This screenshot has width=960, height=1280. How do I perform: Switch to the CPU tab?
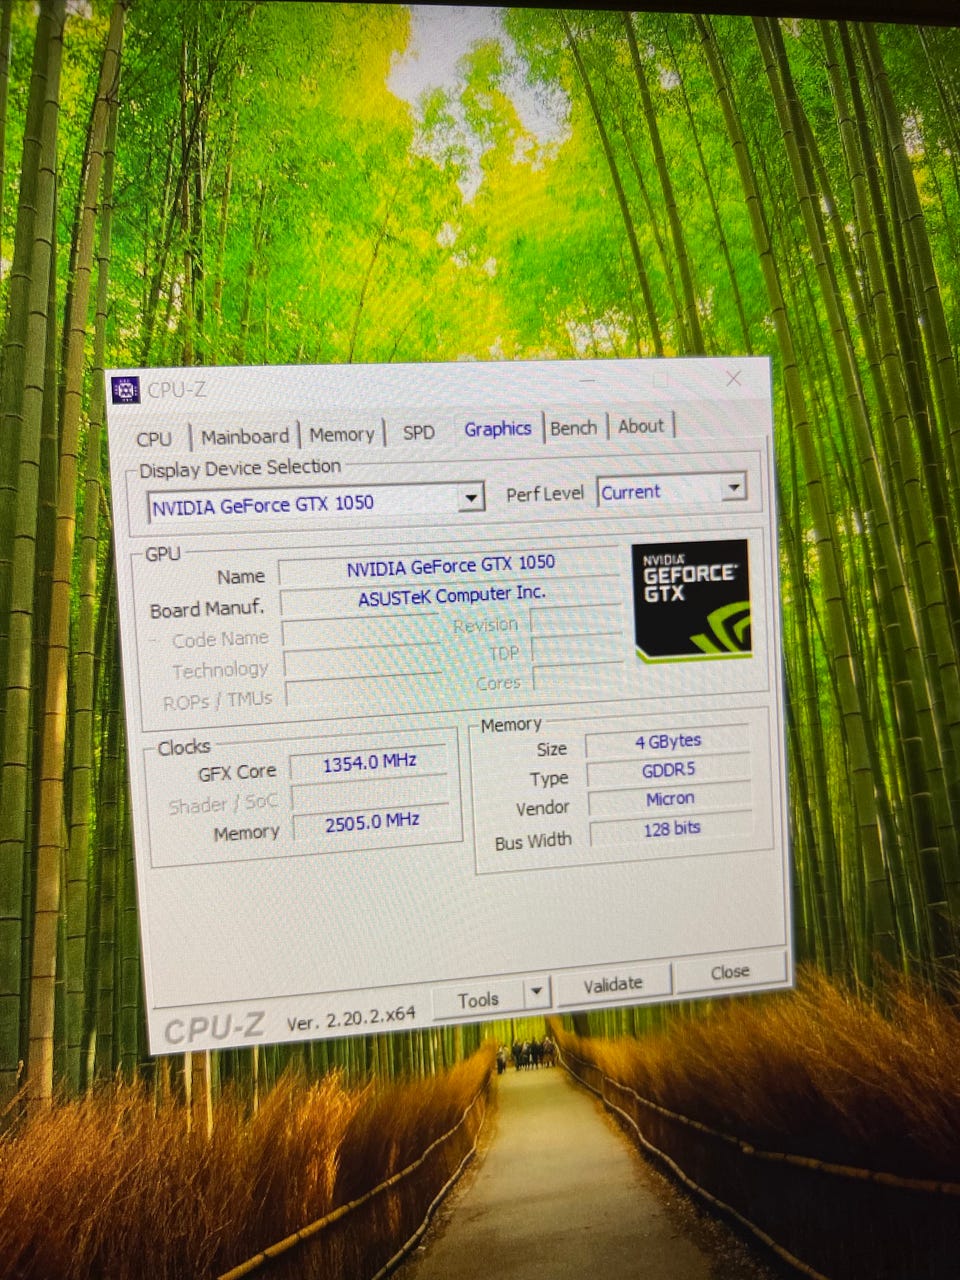tap(154, 439)
